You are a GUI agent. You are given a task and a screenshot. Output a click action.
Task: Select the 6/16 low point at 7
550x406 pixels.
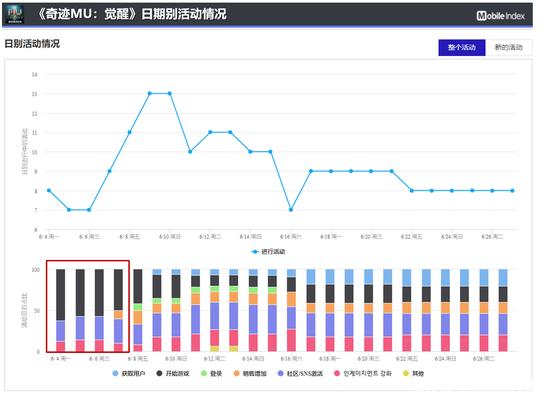click(x=291, y=210)
